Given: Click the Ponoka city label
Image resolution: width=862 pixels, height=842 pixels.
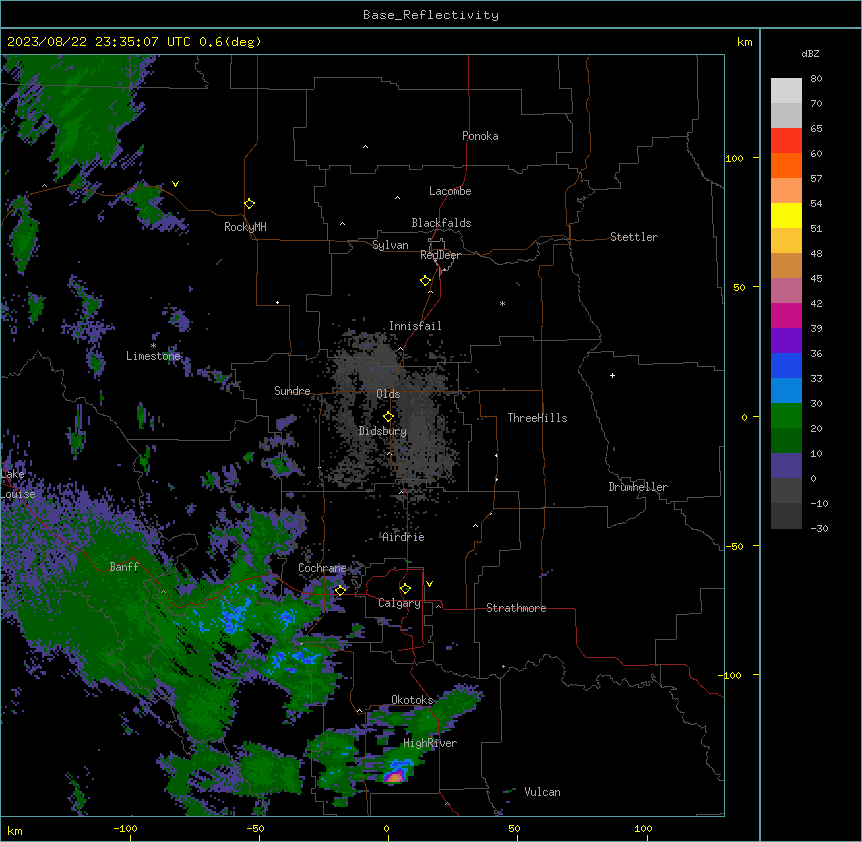Looking at the screenshot, I should tap(480, 136).
